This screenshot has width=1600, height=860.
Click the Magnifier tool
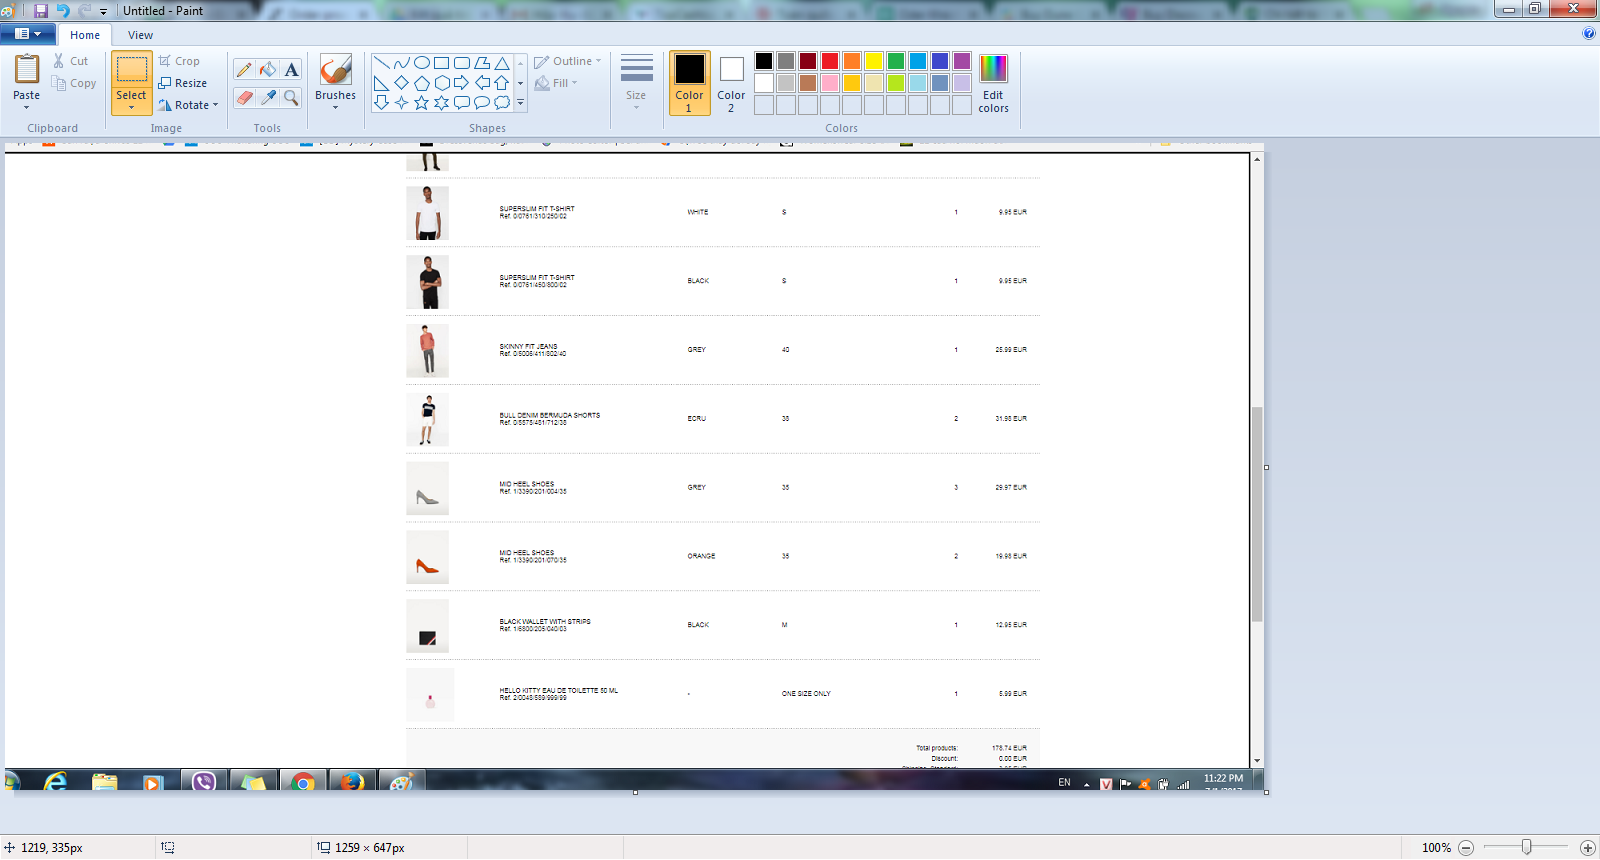coord(291,97)
